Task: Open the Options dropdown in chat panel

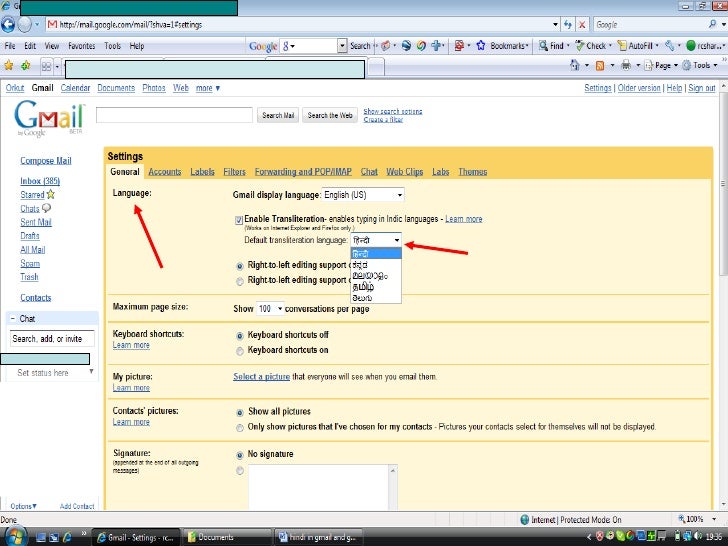Action: pyautogui.click(x=23, y=506)
